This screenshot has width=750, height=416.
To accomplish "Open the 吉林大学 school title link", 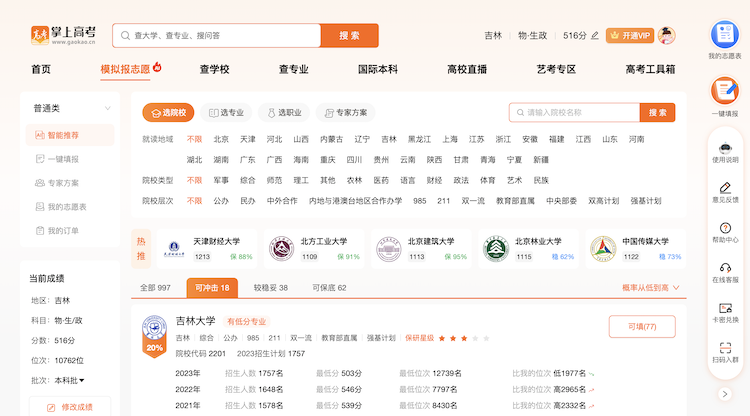I will [x=195, y=321].
